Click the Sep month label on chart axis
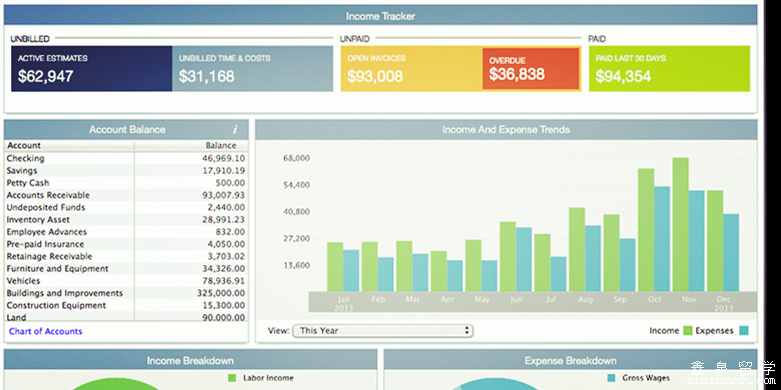 click(x=620, y=299)
